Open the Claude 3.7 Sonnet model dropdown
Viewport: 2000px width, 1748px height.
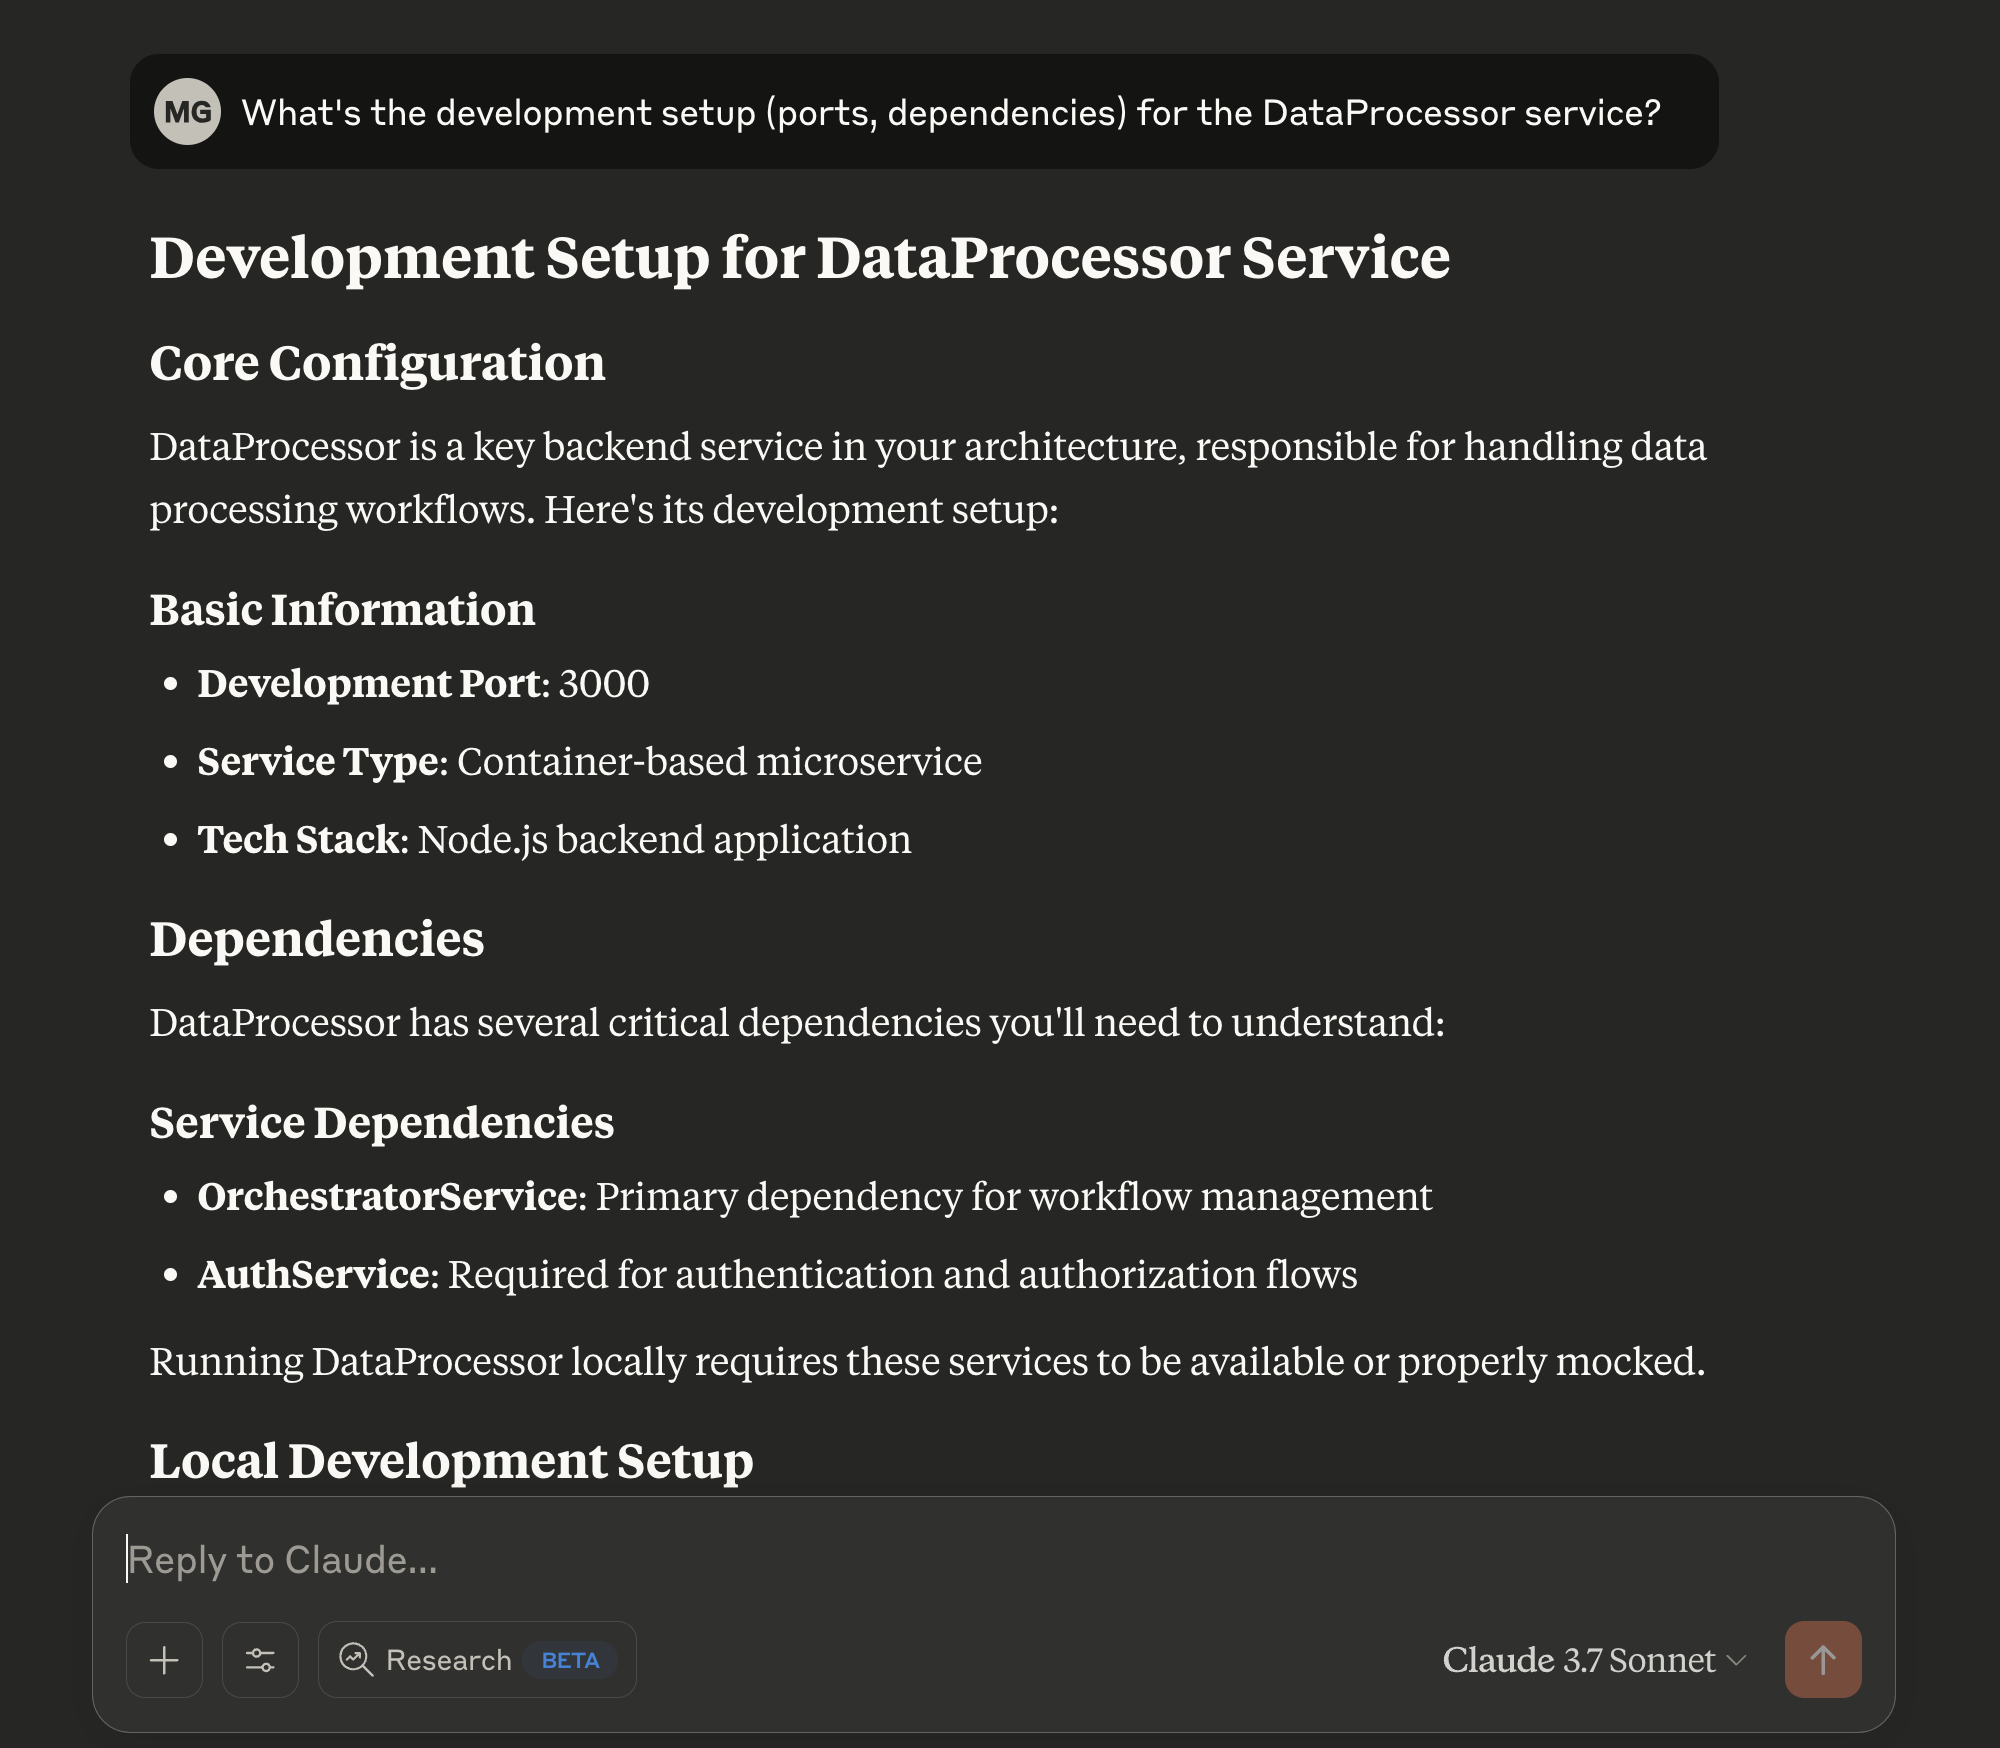[x=1590, y=1660]
